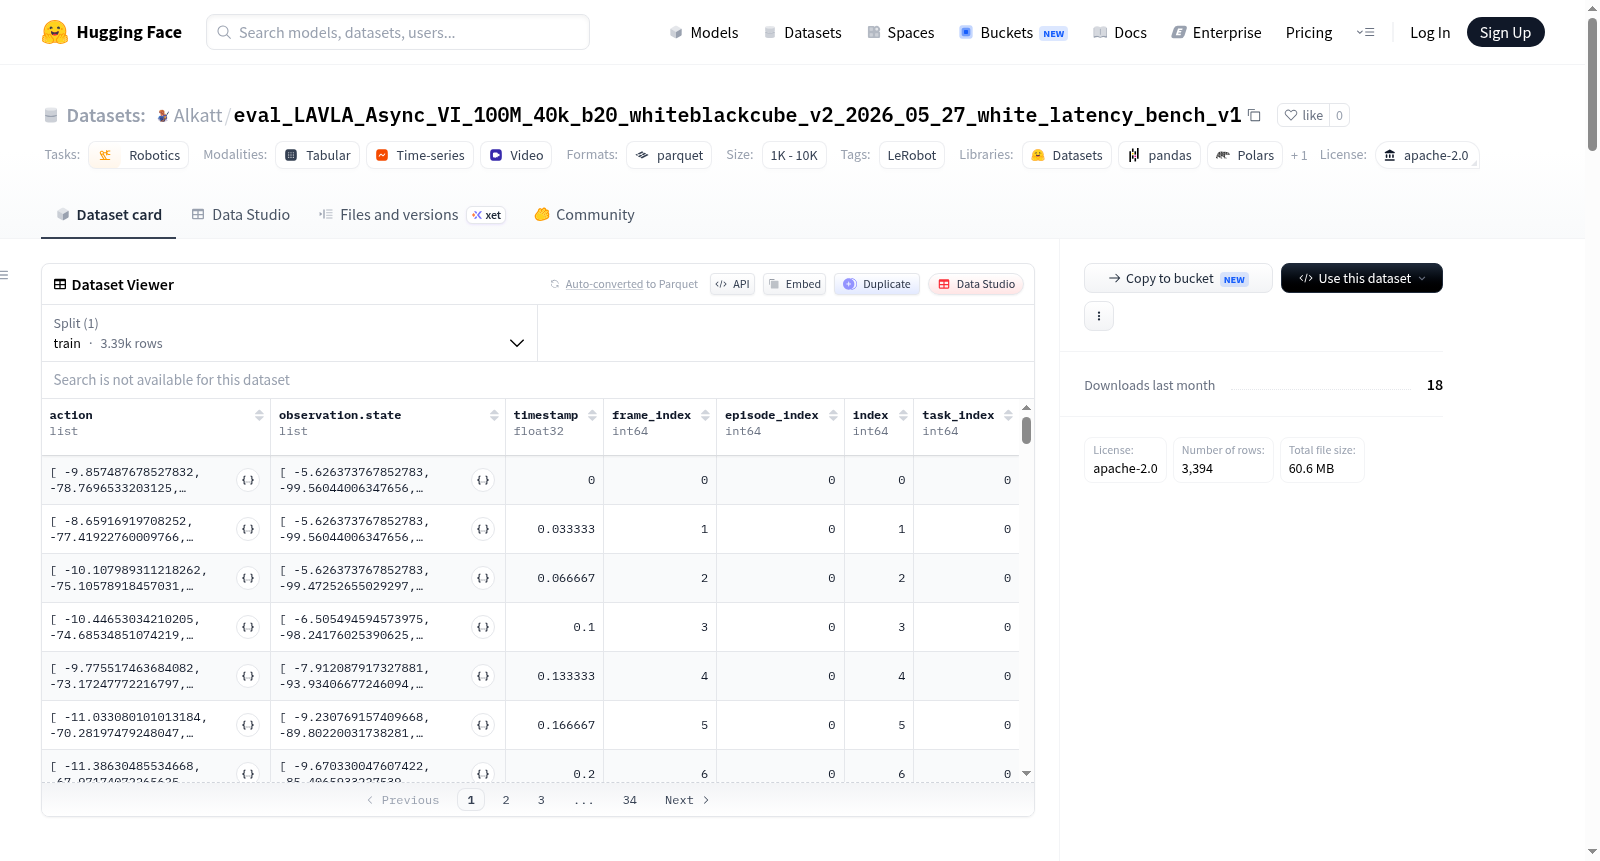The width and height of the screenshot is (1600, 861).
Task: Open the Community tab
Action: click(585, 215)
